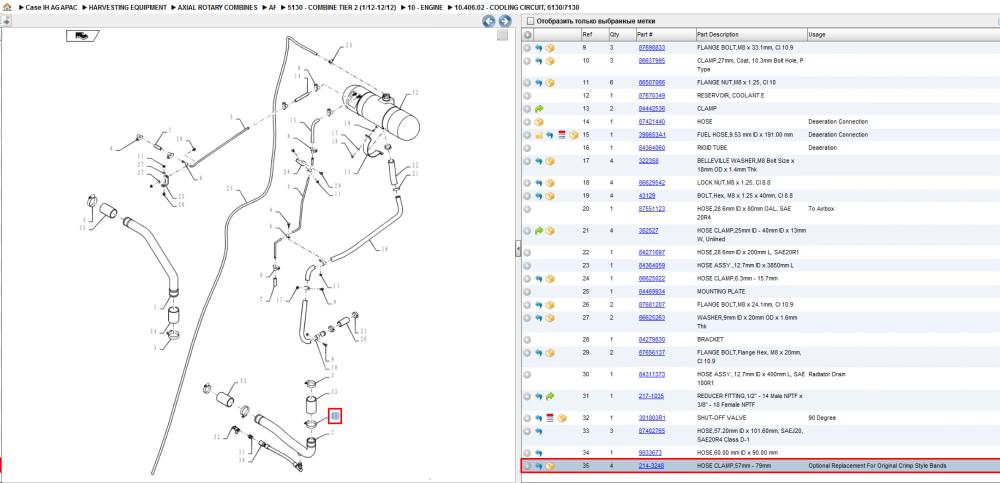
Task: Toggle selection circle for Ref 20 hose
Action: point(527,209)
